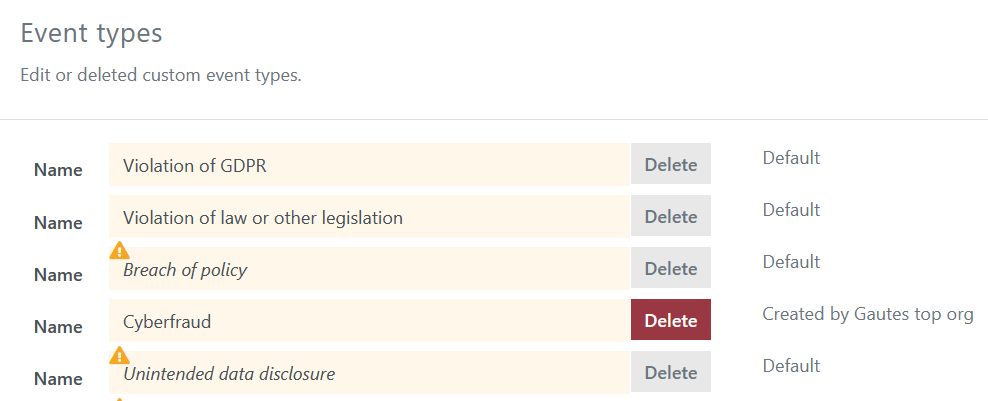Edit the Unintended data disclosure name field
Screen dimensions: 988x401
[x=370, y=373]
